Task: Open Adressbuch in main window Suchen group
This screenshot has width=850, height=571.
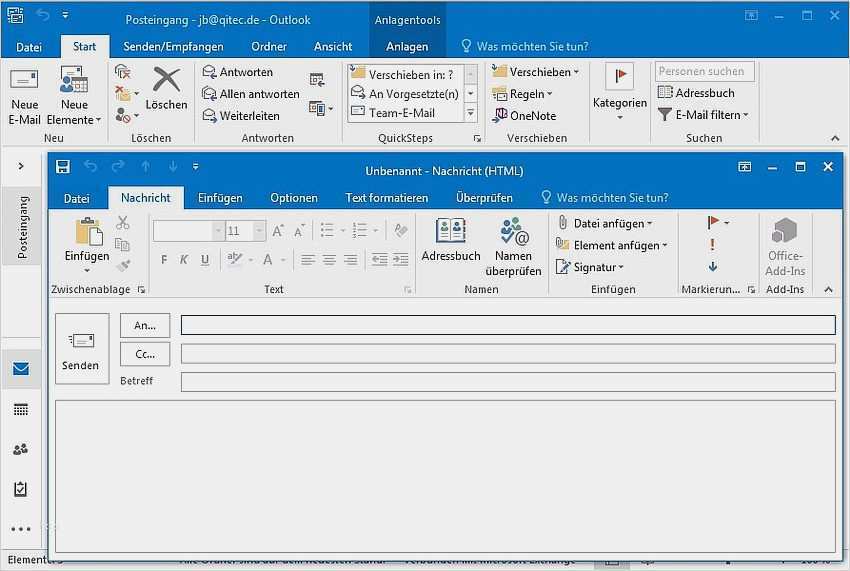Action: click(x=696, y=93)
